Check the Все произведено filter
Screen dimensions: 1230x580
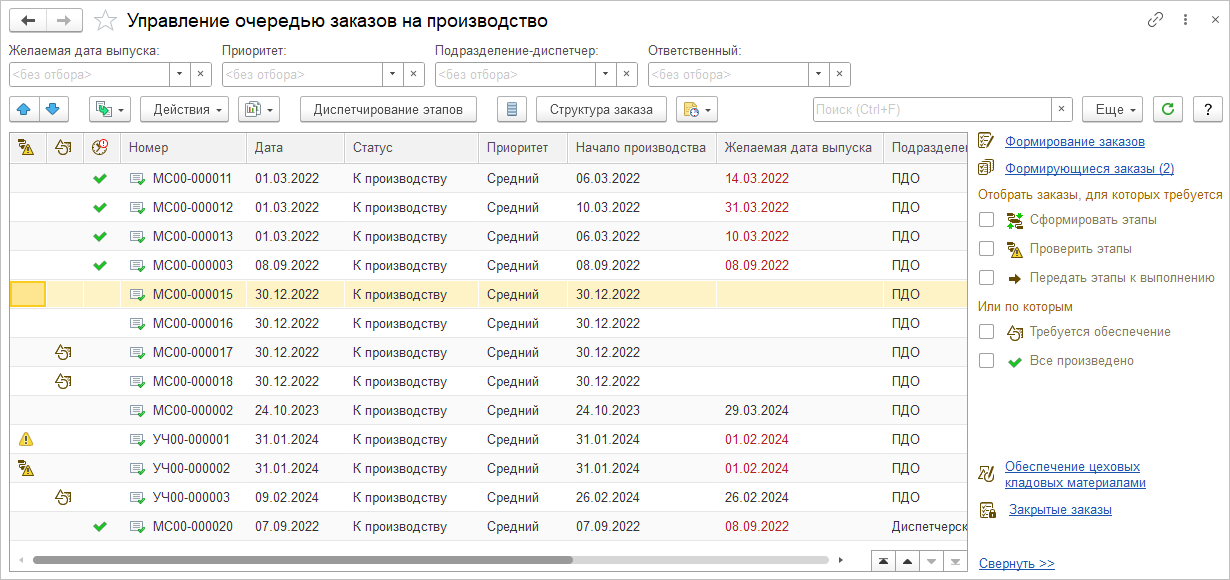coord(987,361)
